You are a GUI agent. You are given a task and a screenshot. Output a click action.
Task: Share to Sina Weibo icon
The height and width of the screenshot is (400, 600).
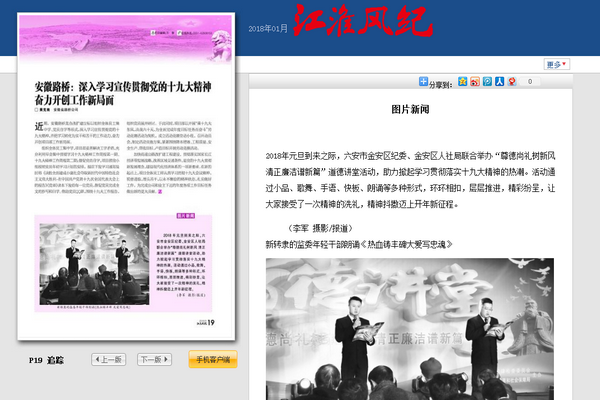click(473, 82)
